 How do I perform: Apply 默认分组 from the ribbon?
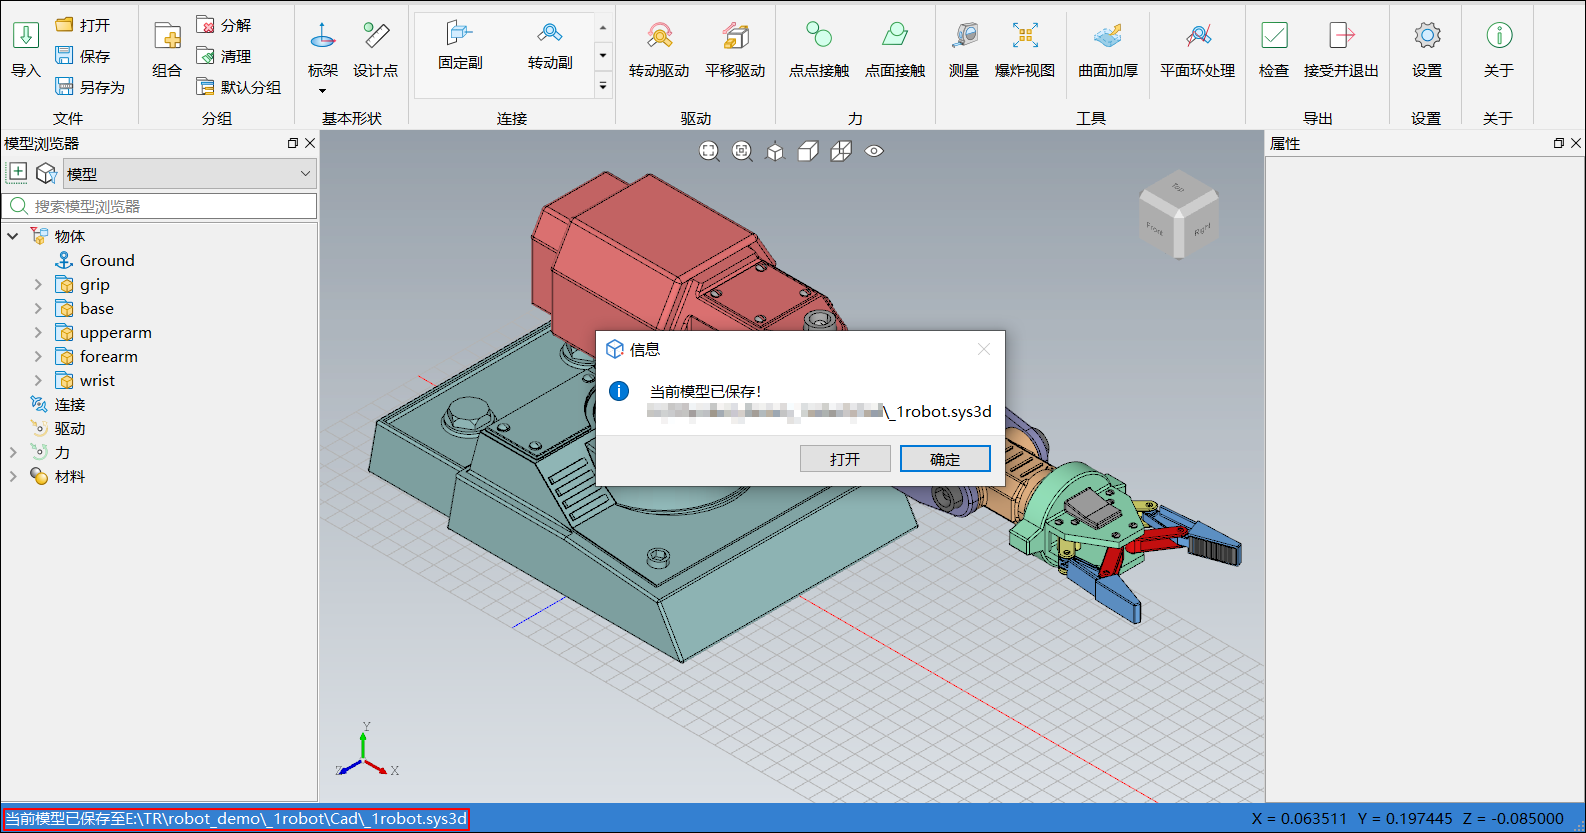coord(239,87)
